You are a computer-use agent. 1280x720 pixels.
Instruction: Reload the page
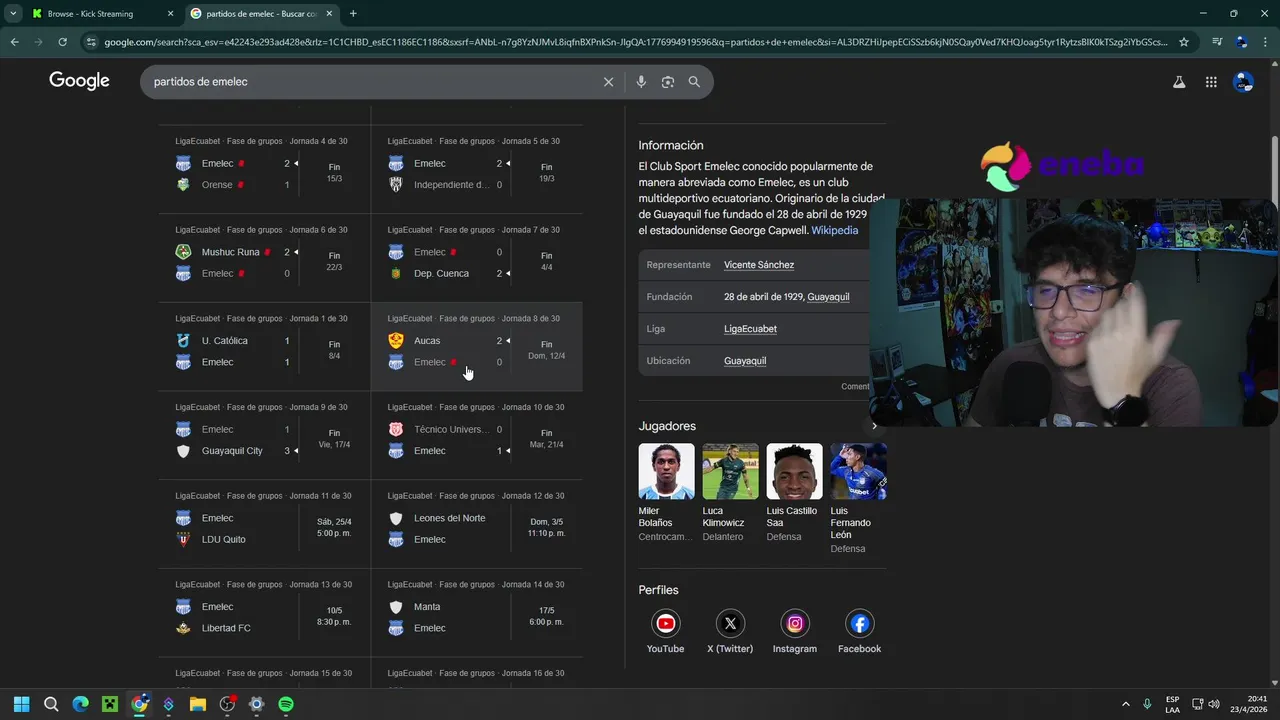click(x=62, y=42)
